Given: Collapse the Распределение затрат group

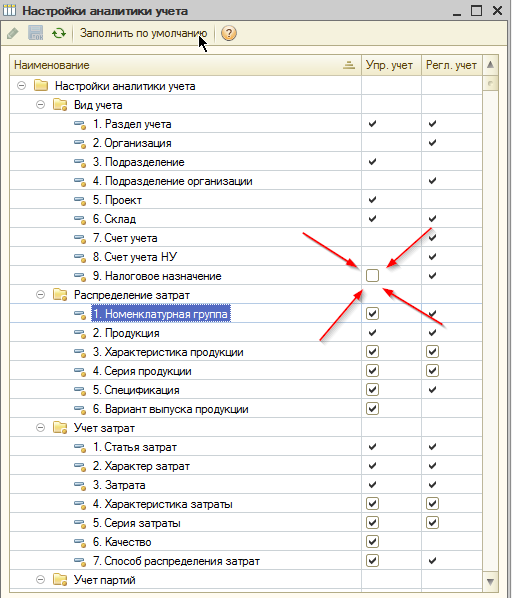Looking at the screenshot, I should pos(40,295).
